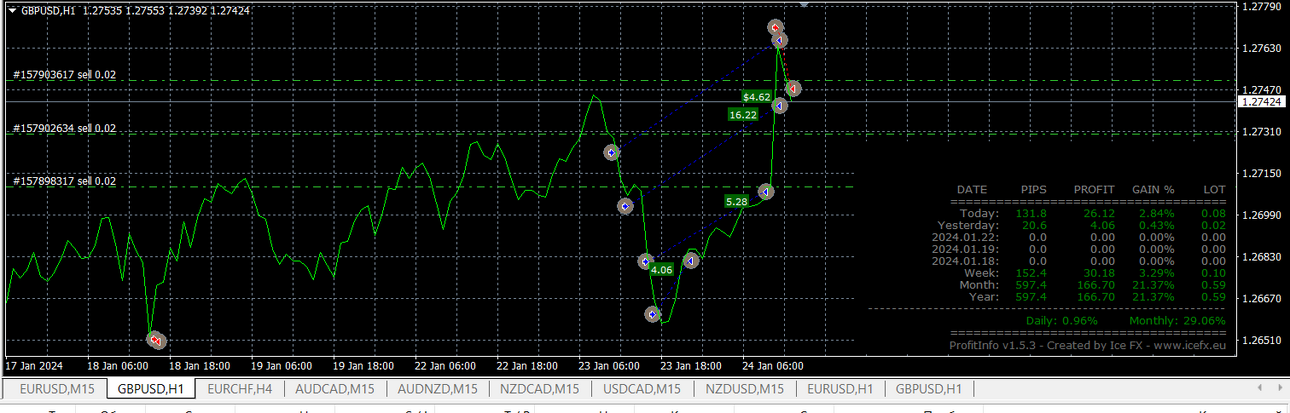Click the 2024.01.22 date row

point(1078,237)
